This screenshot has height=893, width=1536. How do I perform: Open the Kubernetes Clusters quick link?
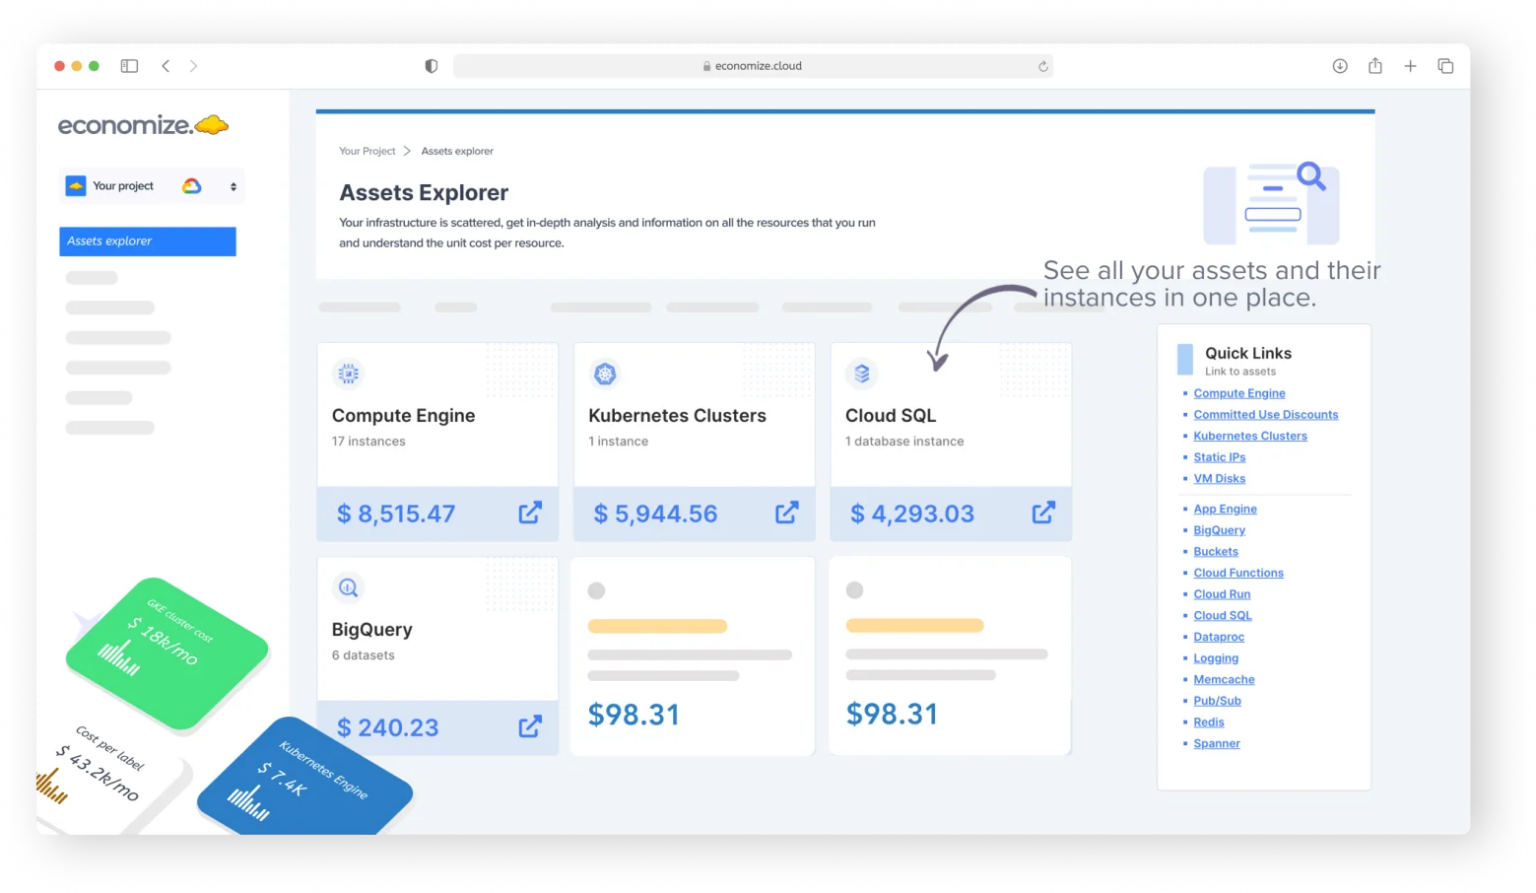[x=1250, y=436]
